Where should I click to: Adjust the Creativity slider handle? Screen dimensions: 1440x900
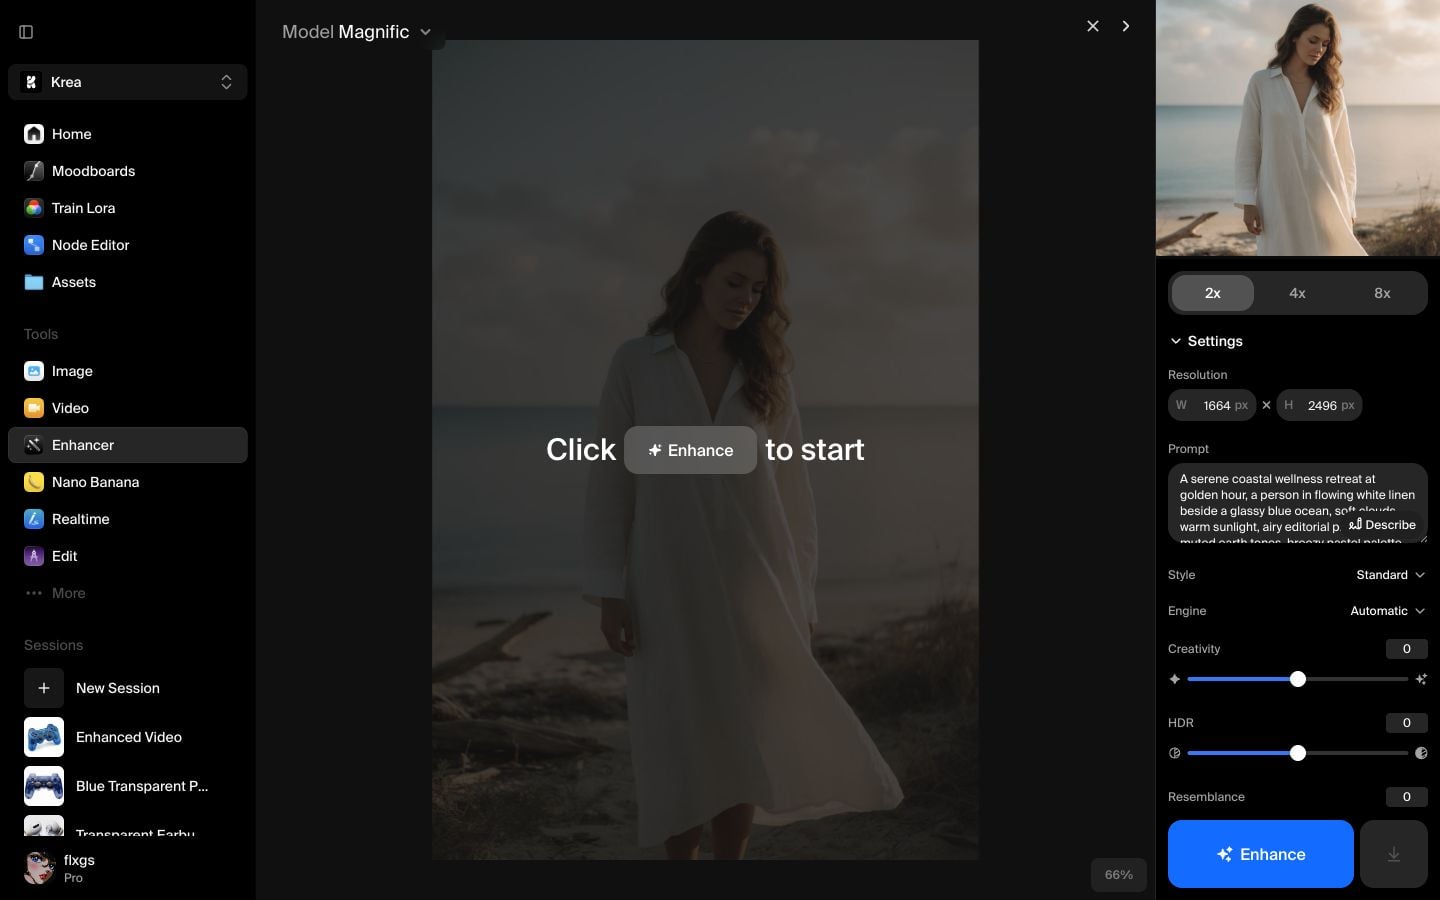coord(1298,679)
